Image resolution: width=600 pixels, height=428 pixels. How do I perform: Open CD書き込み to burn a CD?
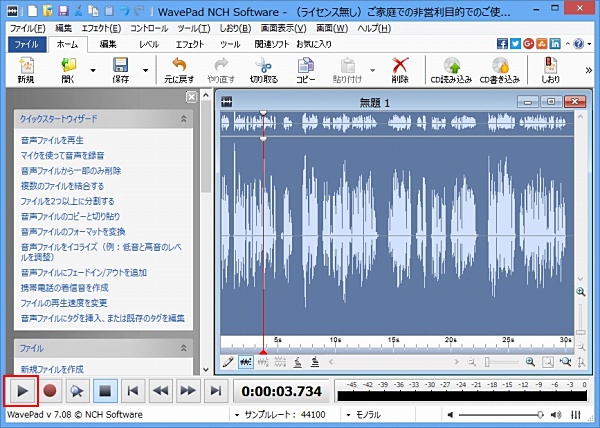click(x=500, y=70)
